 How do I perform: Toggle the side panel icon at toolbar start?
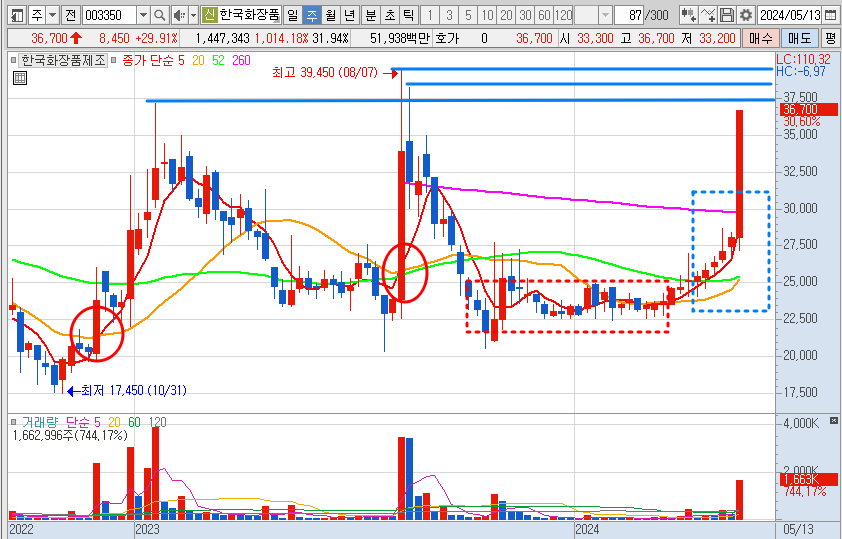pos(18,15)
